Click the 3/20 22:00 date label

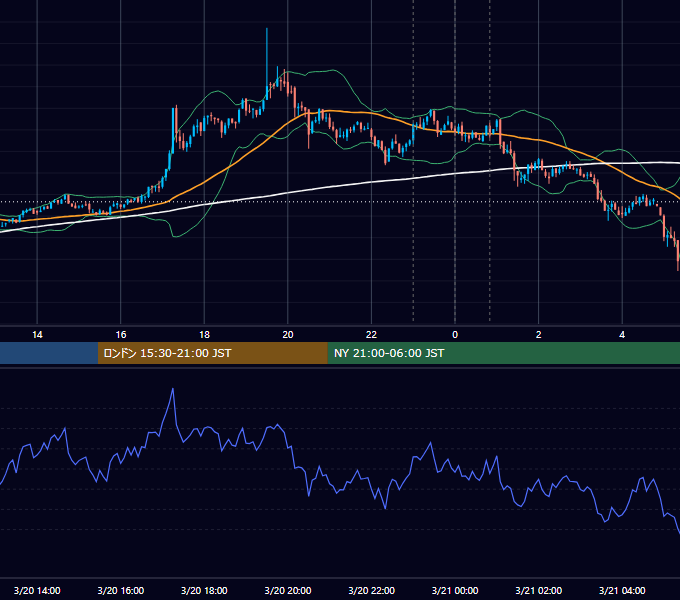372,590
